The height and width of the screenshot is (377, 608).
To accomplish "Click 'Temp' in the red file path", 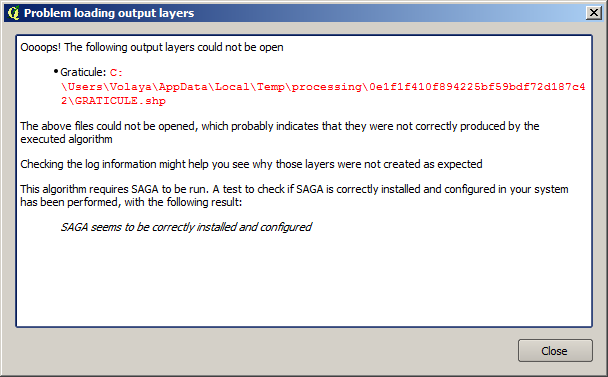I will 270,86.
